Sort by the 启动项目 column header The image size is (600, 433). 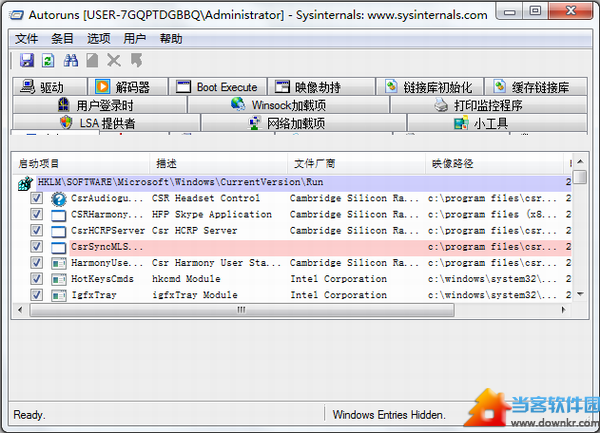coord(80,164)
